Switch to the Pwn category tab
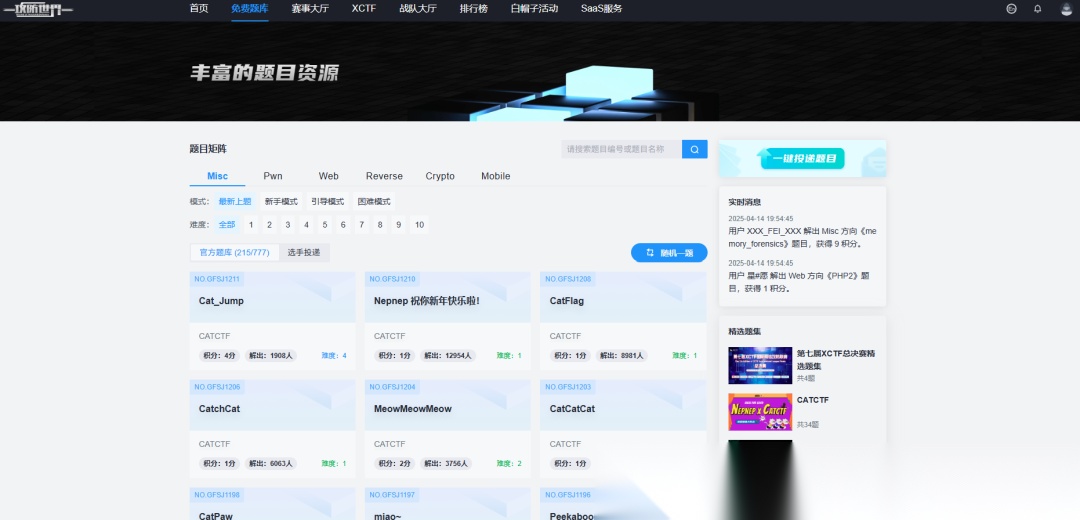This screenshot has width=1080, height=520. pyautogui.click(x=273, y=176)
